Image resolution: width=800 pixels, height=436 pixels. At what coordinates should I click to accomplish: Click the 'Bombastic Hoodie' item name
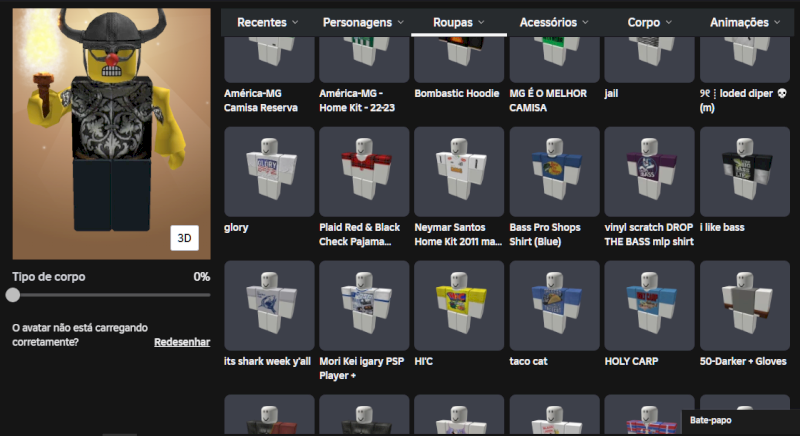[x=457, y=93]
